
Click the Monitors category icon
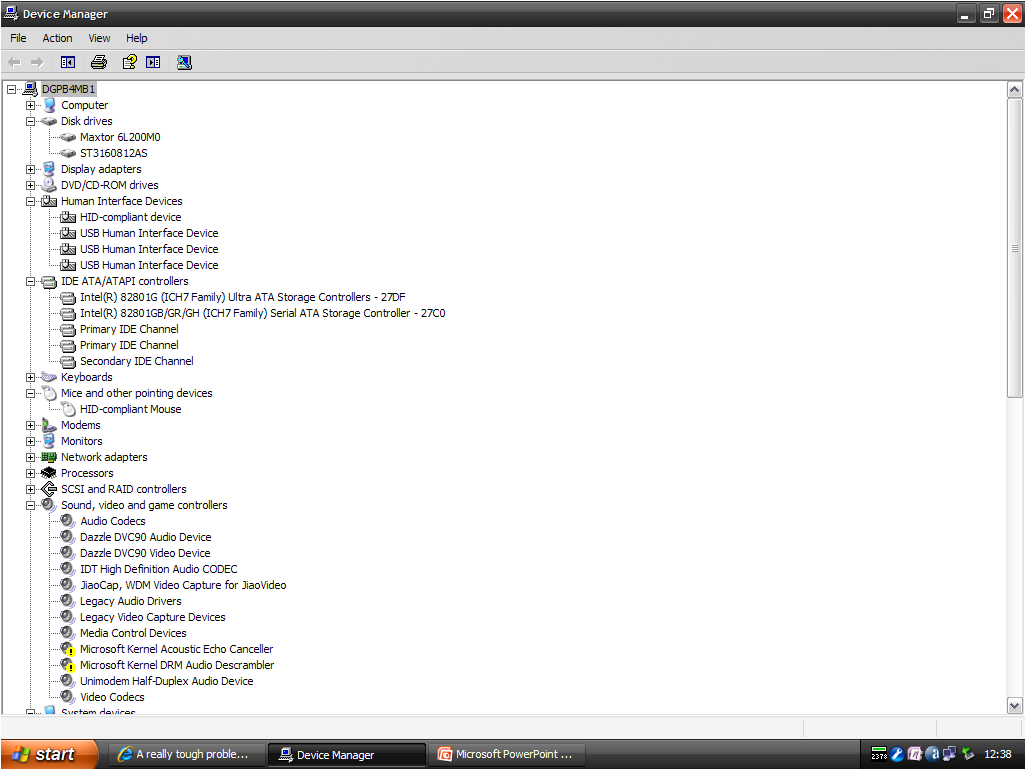pyautogui.click(x=49, y=441)
